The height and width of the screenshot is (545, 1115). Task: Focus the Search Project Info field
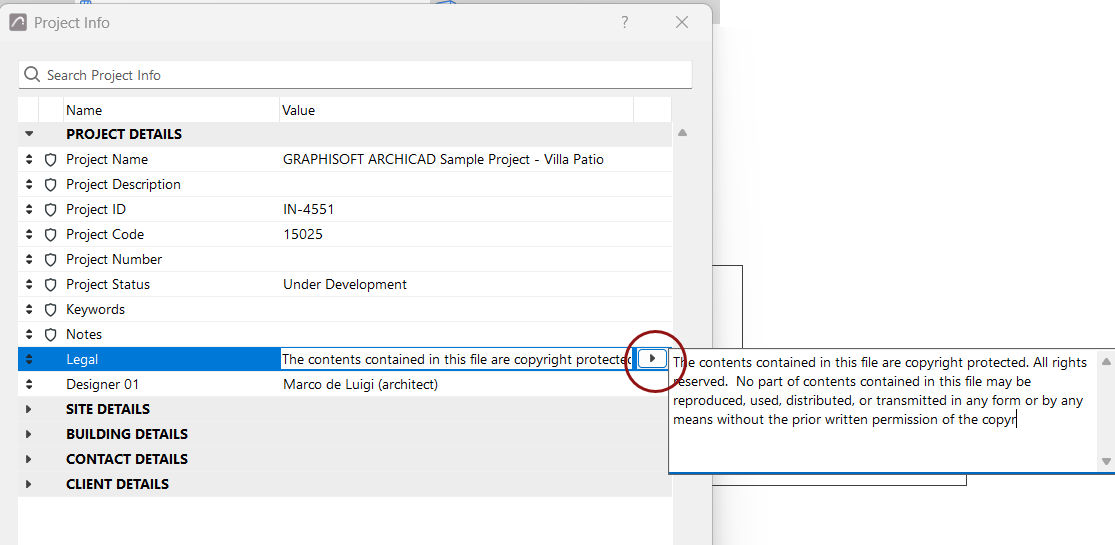356,75
